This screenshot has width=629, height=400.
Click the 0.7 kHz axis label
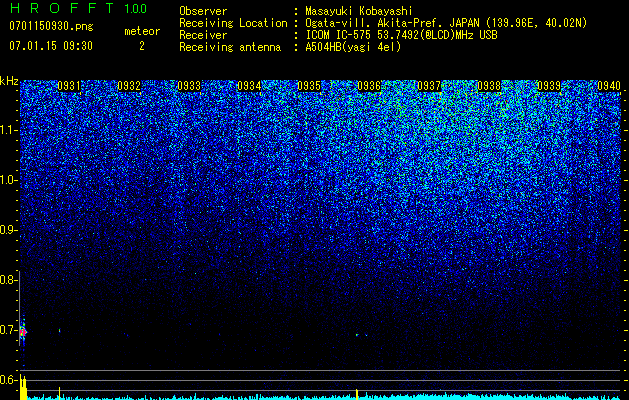(8, 330)
